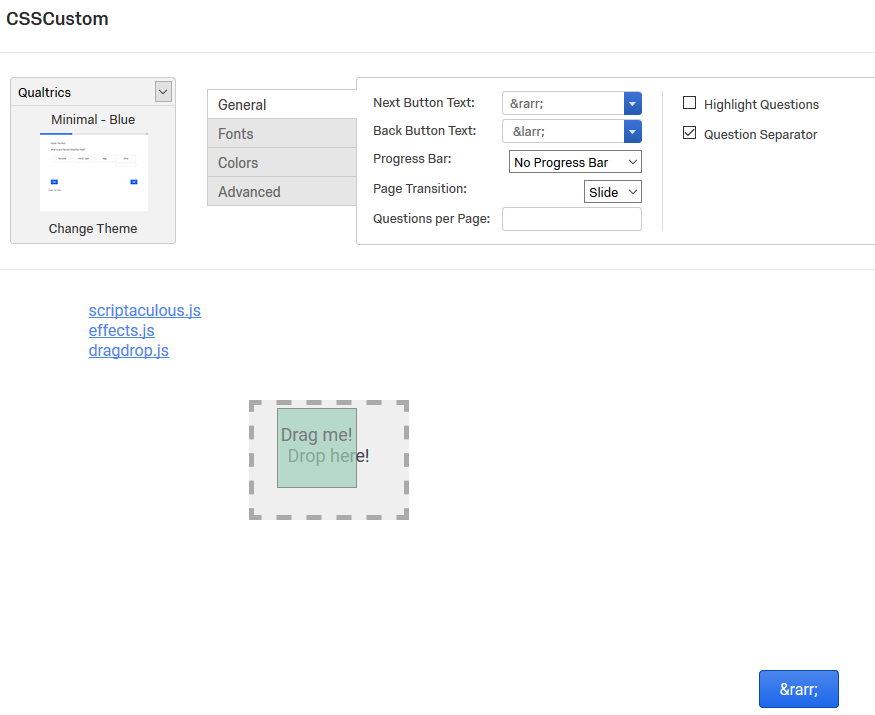Image resolution: width=875 pixels, height=715 pixels.
Task: Click the blue next arrow button
Action: tap(798, 689)
